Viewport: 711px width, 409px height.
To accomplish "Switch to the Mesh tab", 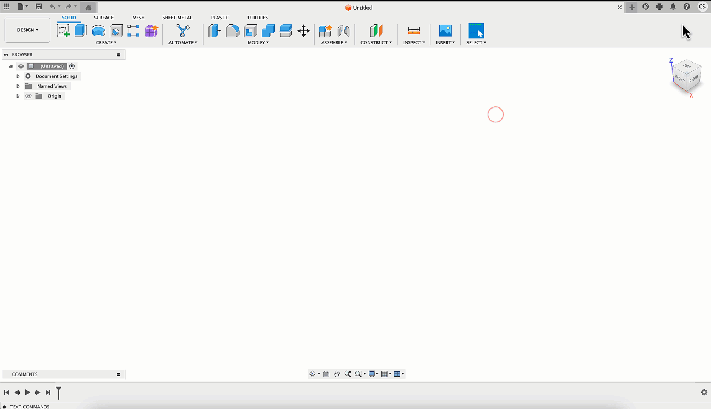I will (138, 17).
